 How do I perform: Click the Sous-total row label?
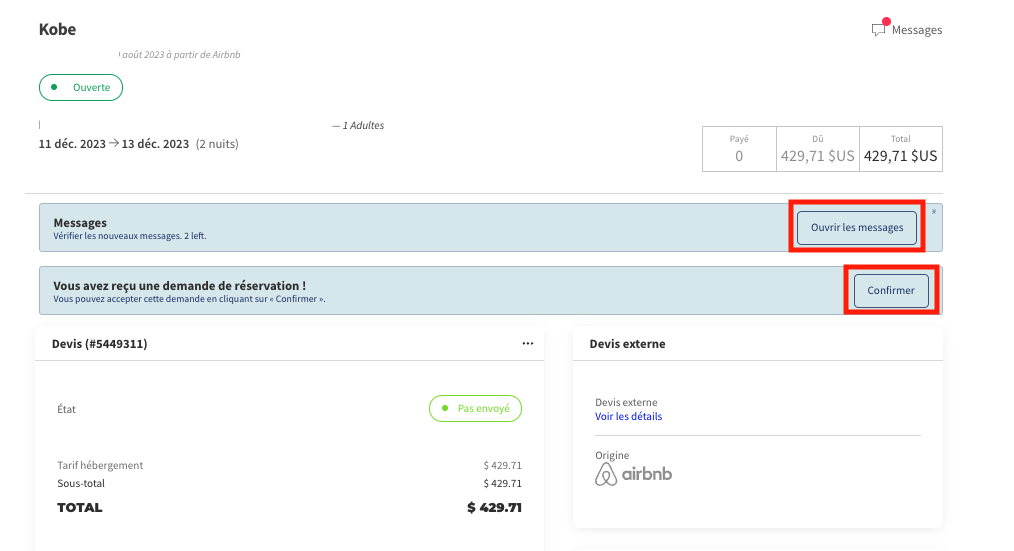point(81,483)
